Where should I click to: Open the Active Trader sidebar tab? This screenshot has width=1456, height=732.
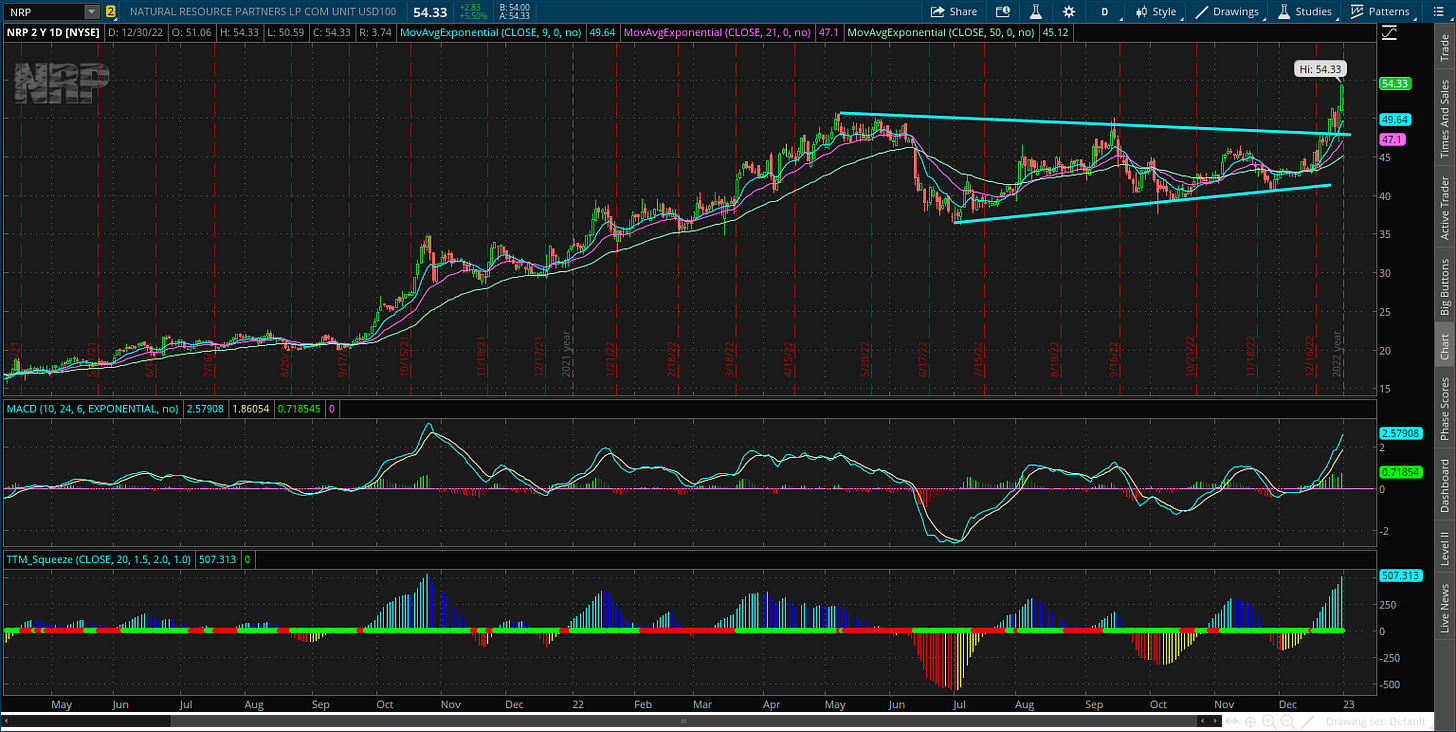(1444, 208)
